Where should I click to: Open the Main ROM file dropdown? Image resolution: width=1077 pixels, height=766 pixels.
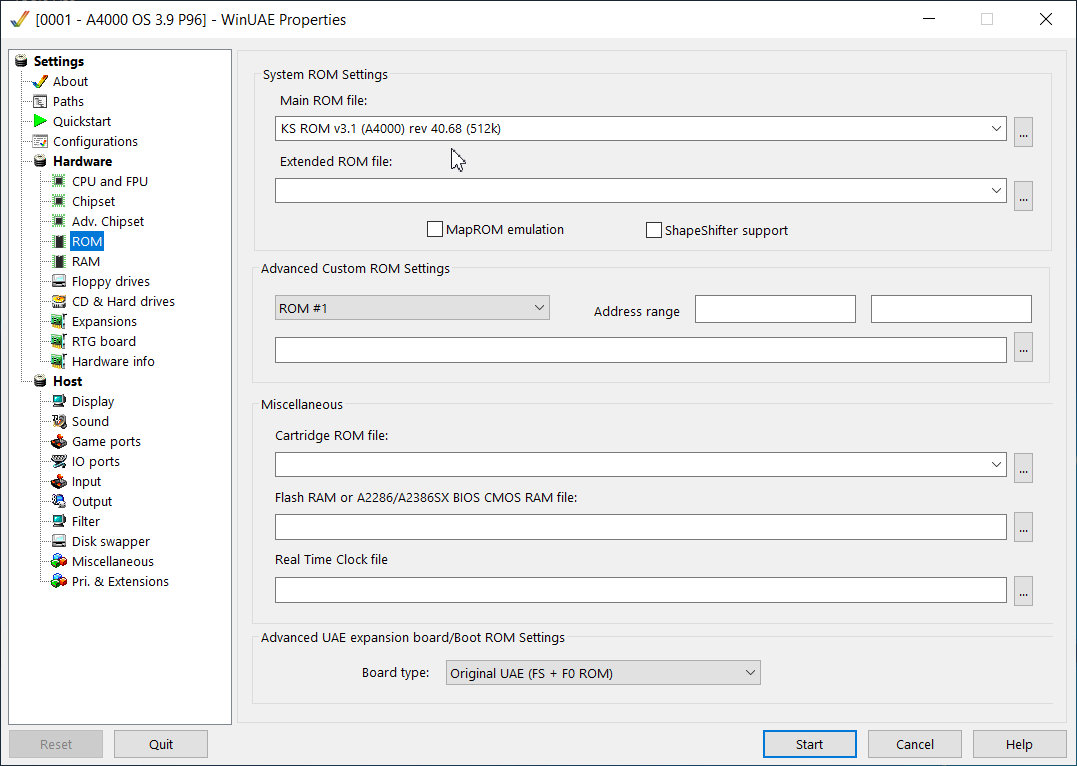point(995,128)
